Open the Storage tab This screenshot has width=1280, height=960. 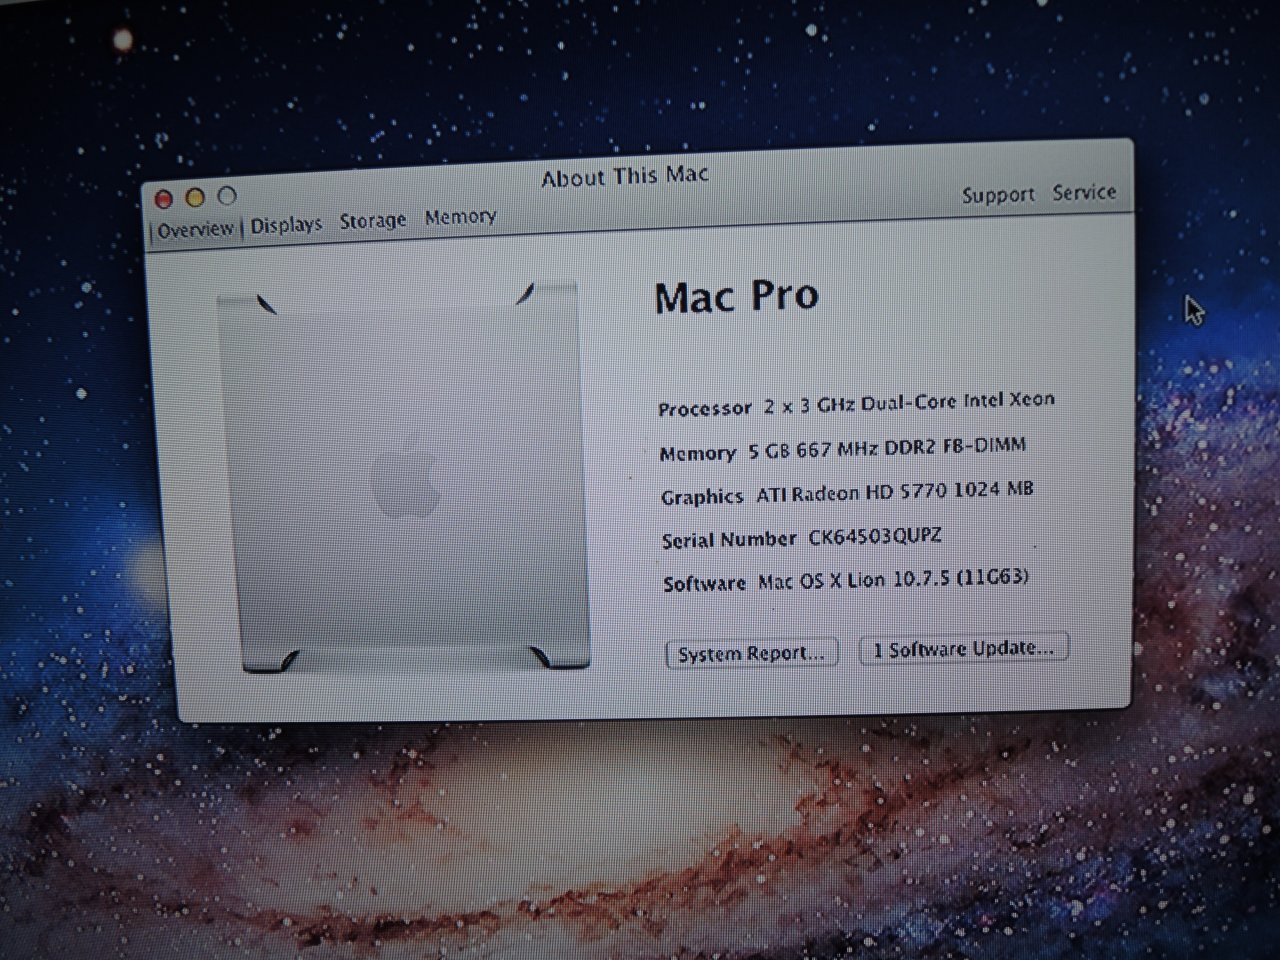tap(373, 220)
